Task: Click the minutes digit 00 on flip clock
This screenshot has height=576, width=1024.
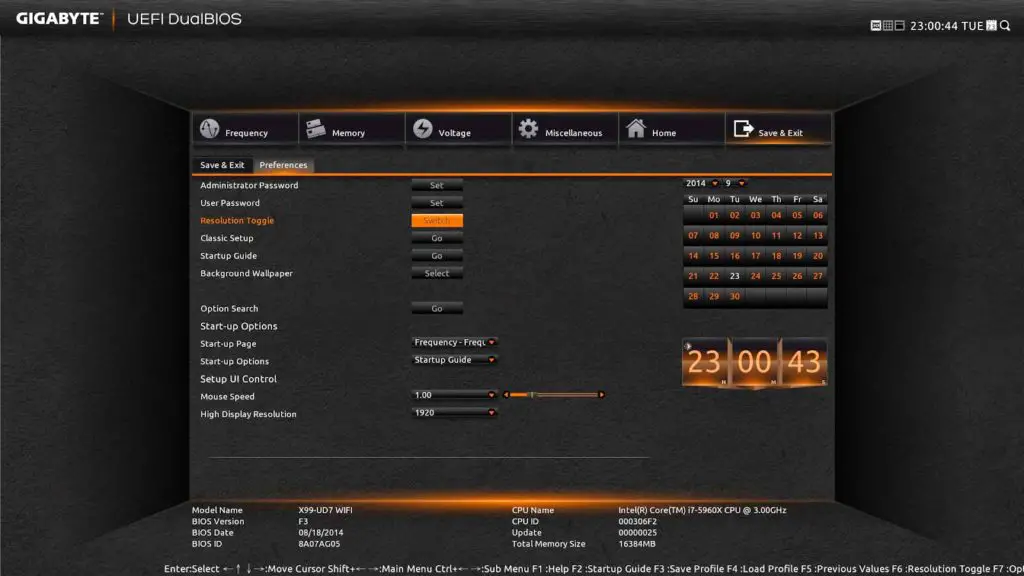Action: click(754, 362)
